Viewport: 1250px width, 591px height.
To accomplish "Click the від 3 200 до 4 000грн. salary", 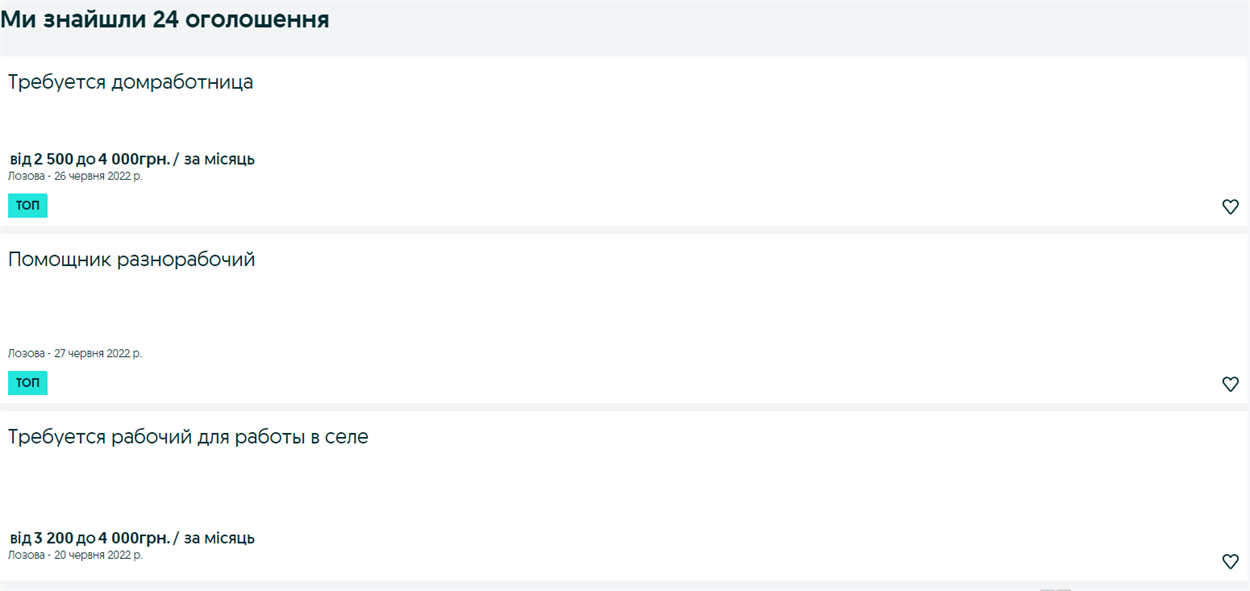I will click(x=90, y=538).
